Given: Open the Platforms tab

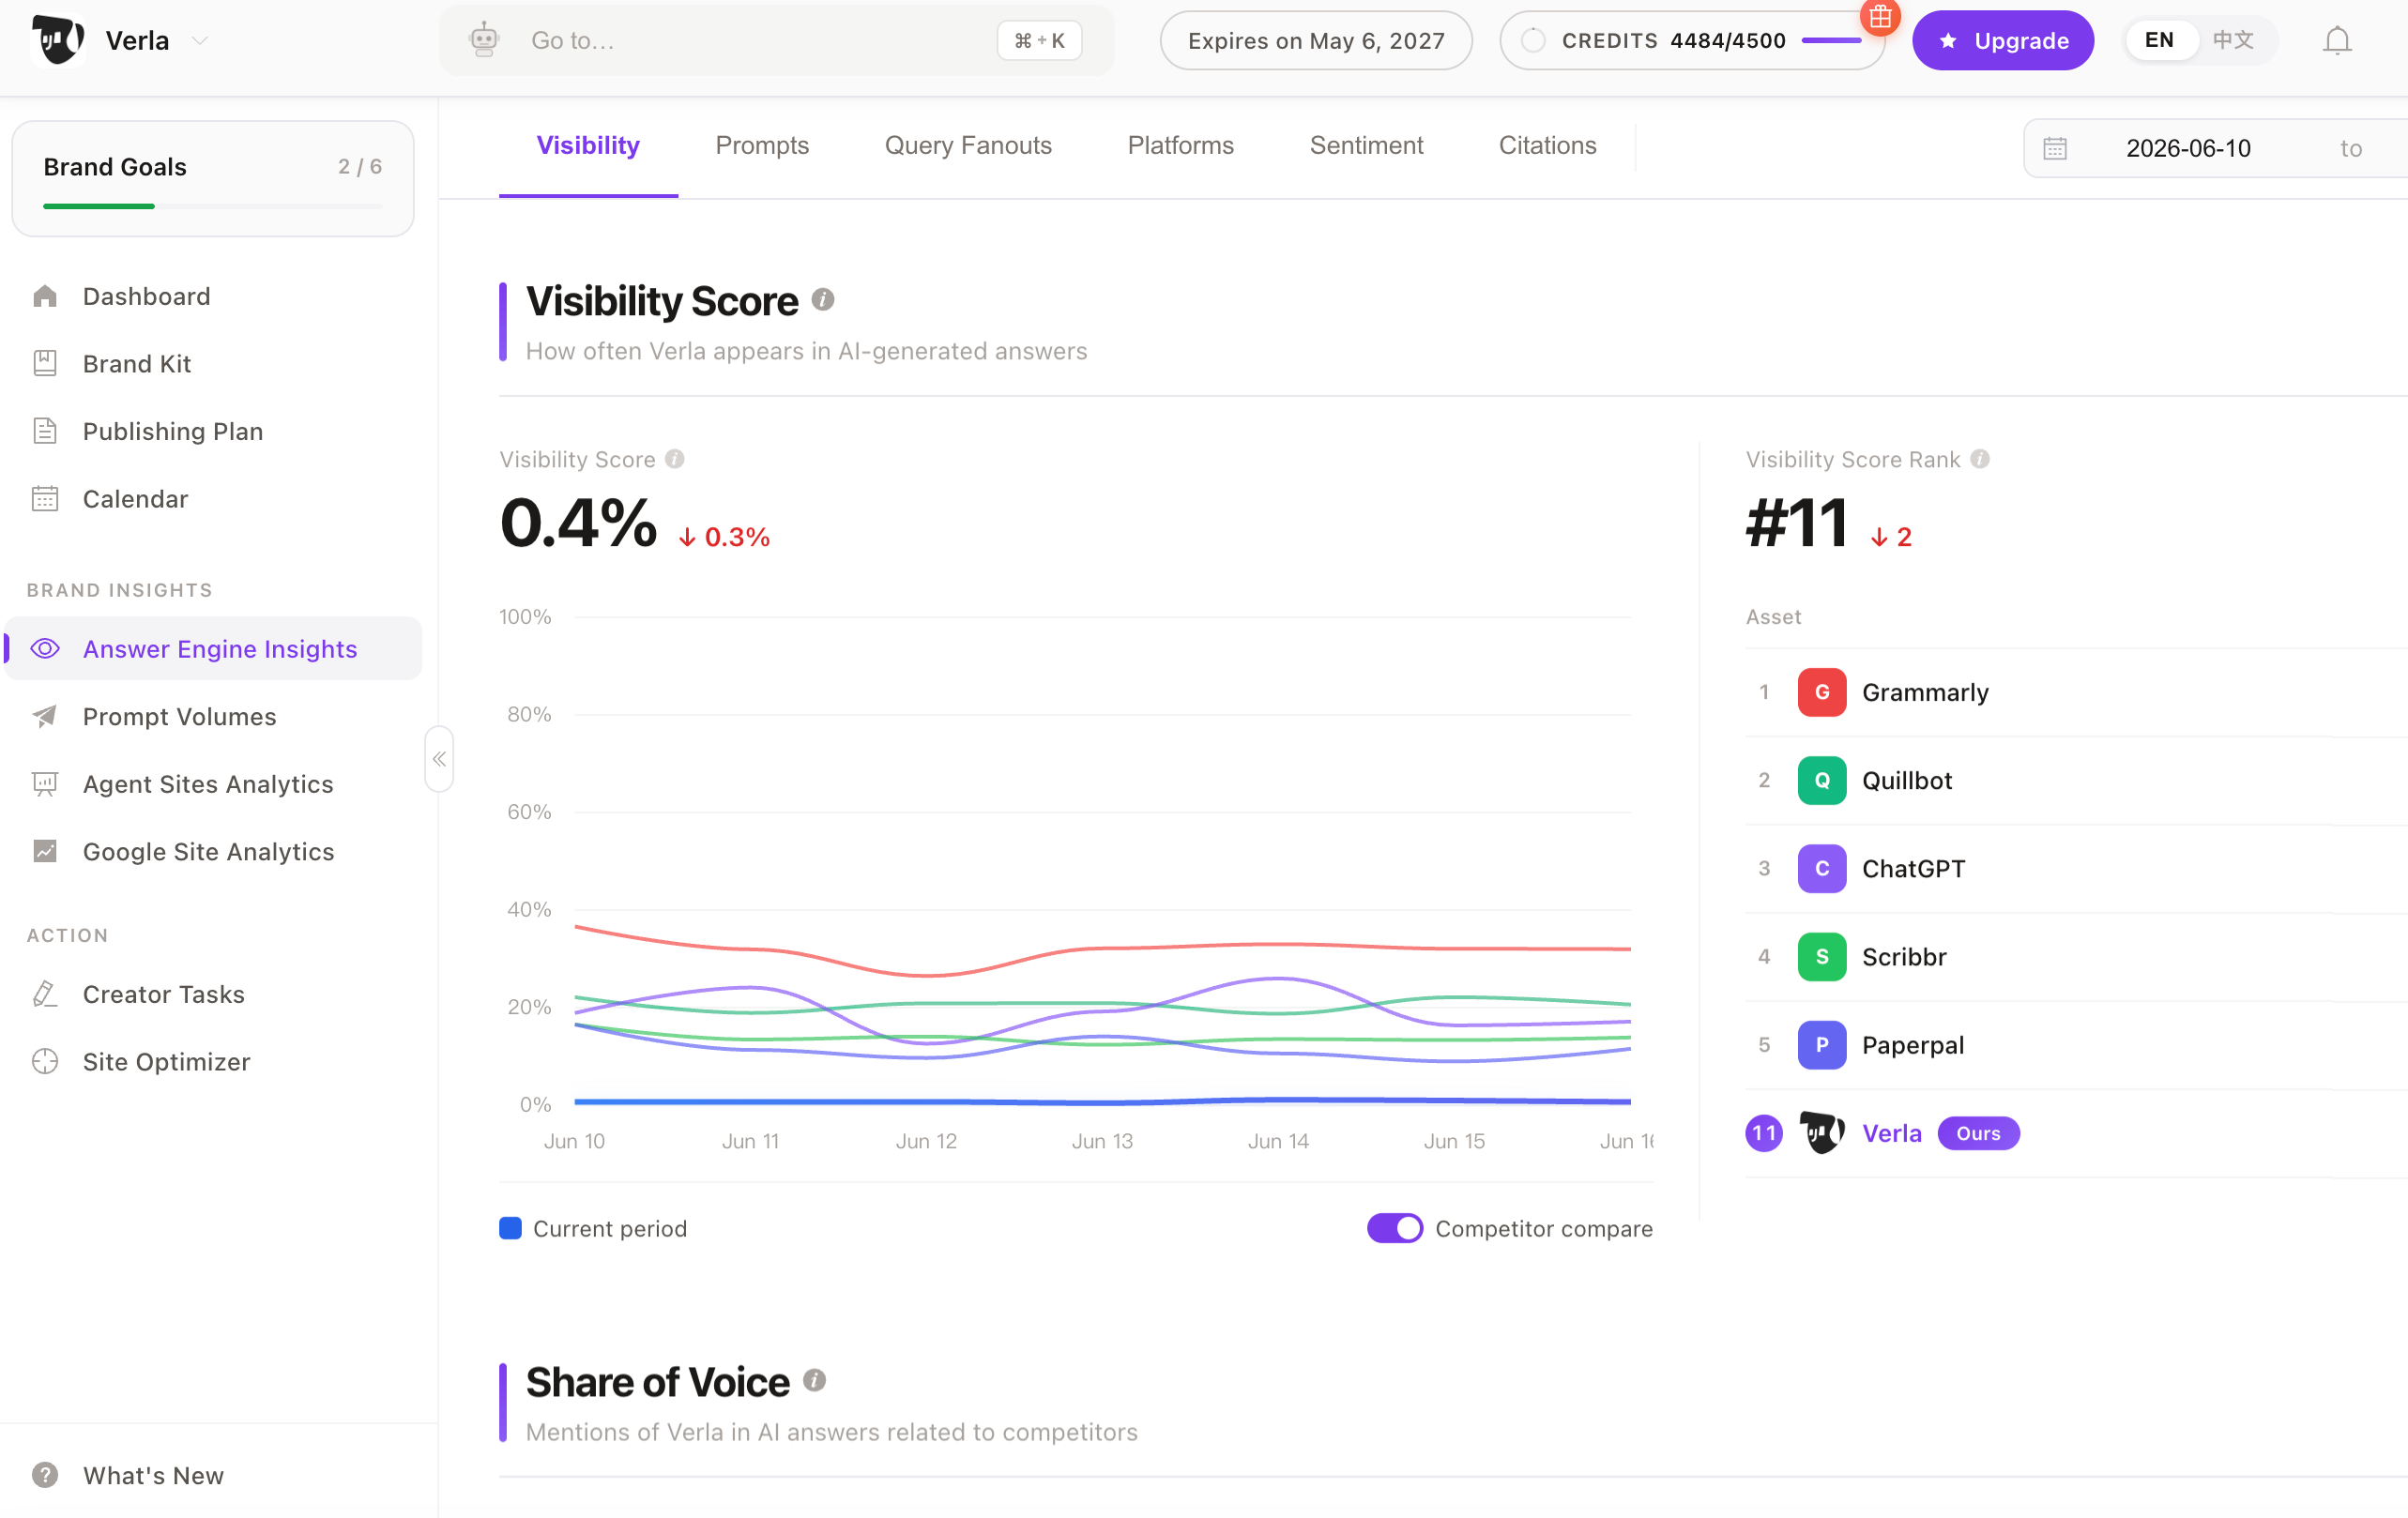Looking at the screenshot, I should pos(1180,145).
